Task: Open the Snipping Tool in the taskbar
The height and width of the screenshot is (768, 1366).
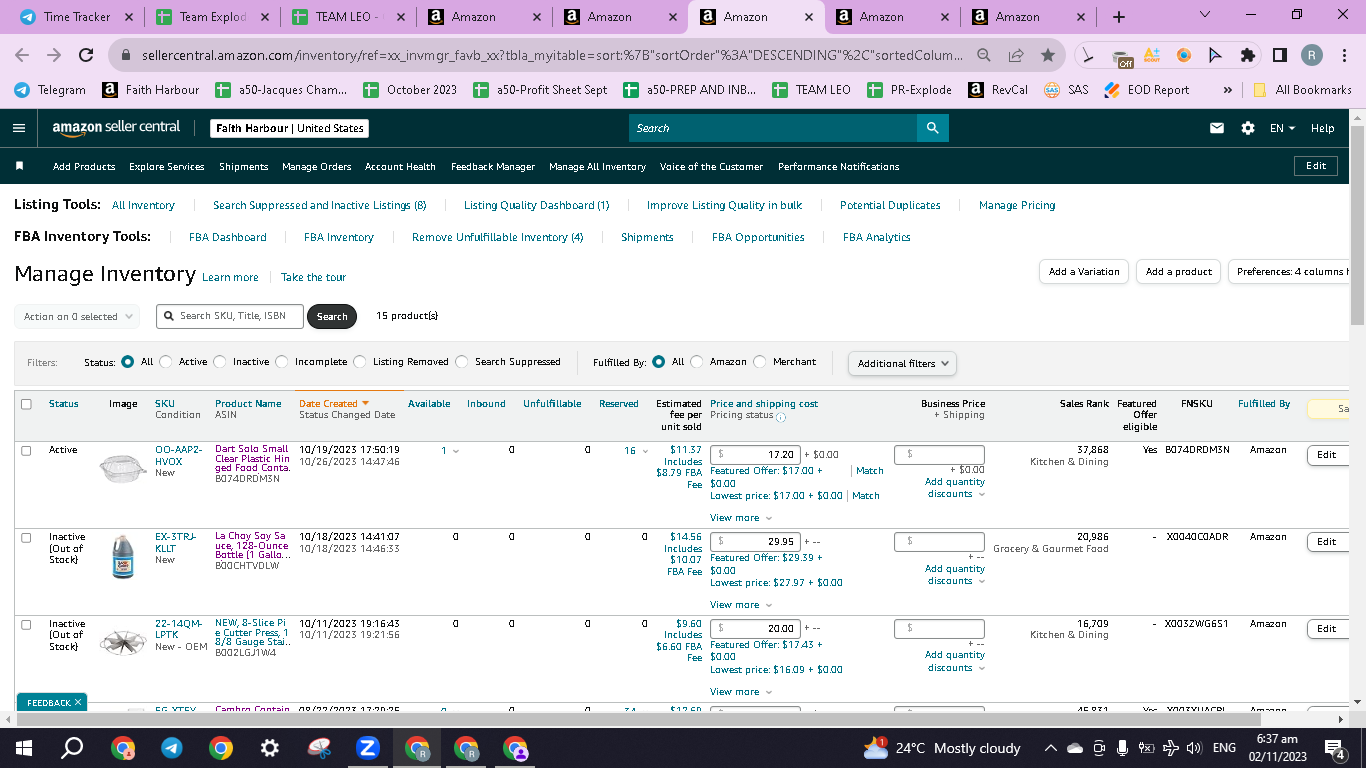Action: click(x=319, y=748)
